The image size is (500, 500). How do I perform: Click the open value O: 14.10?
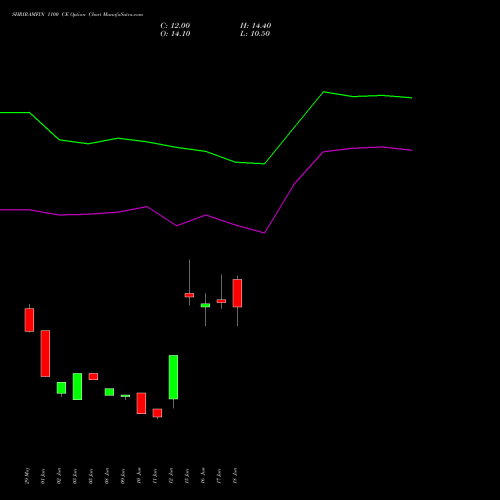(x=175, y=34)
